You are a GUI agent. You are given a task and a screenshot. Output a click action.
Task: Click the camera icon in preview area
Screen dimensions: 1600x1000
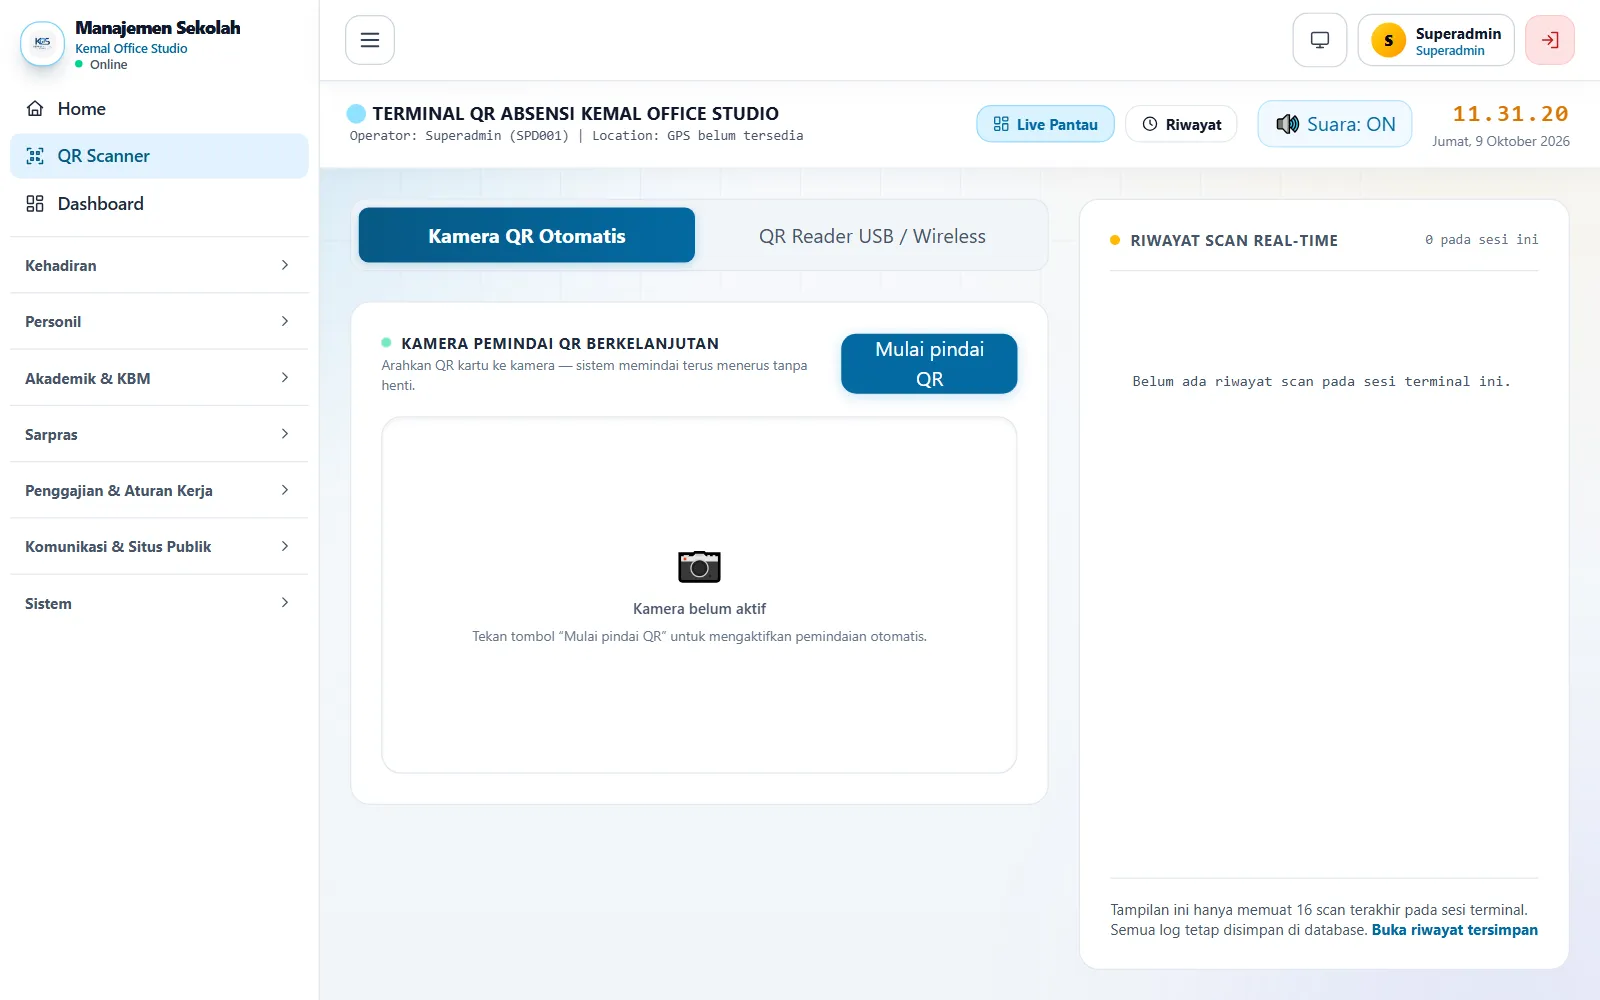tap(699, 567)
